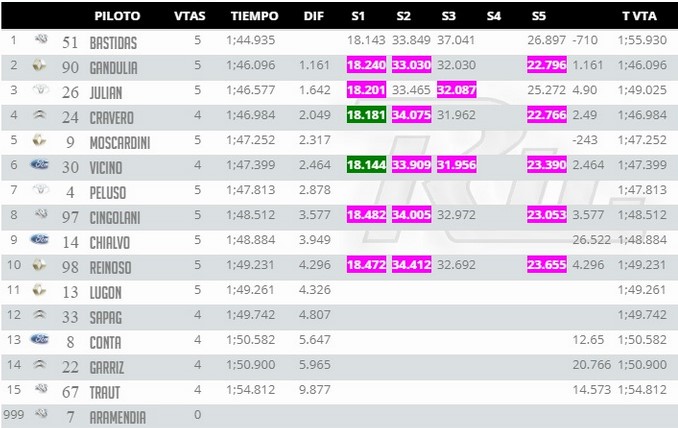Click the Ford logo beside CHIALVO
678x428 pixels.
39,240
